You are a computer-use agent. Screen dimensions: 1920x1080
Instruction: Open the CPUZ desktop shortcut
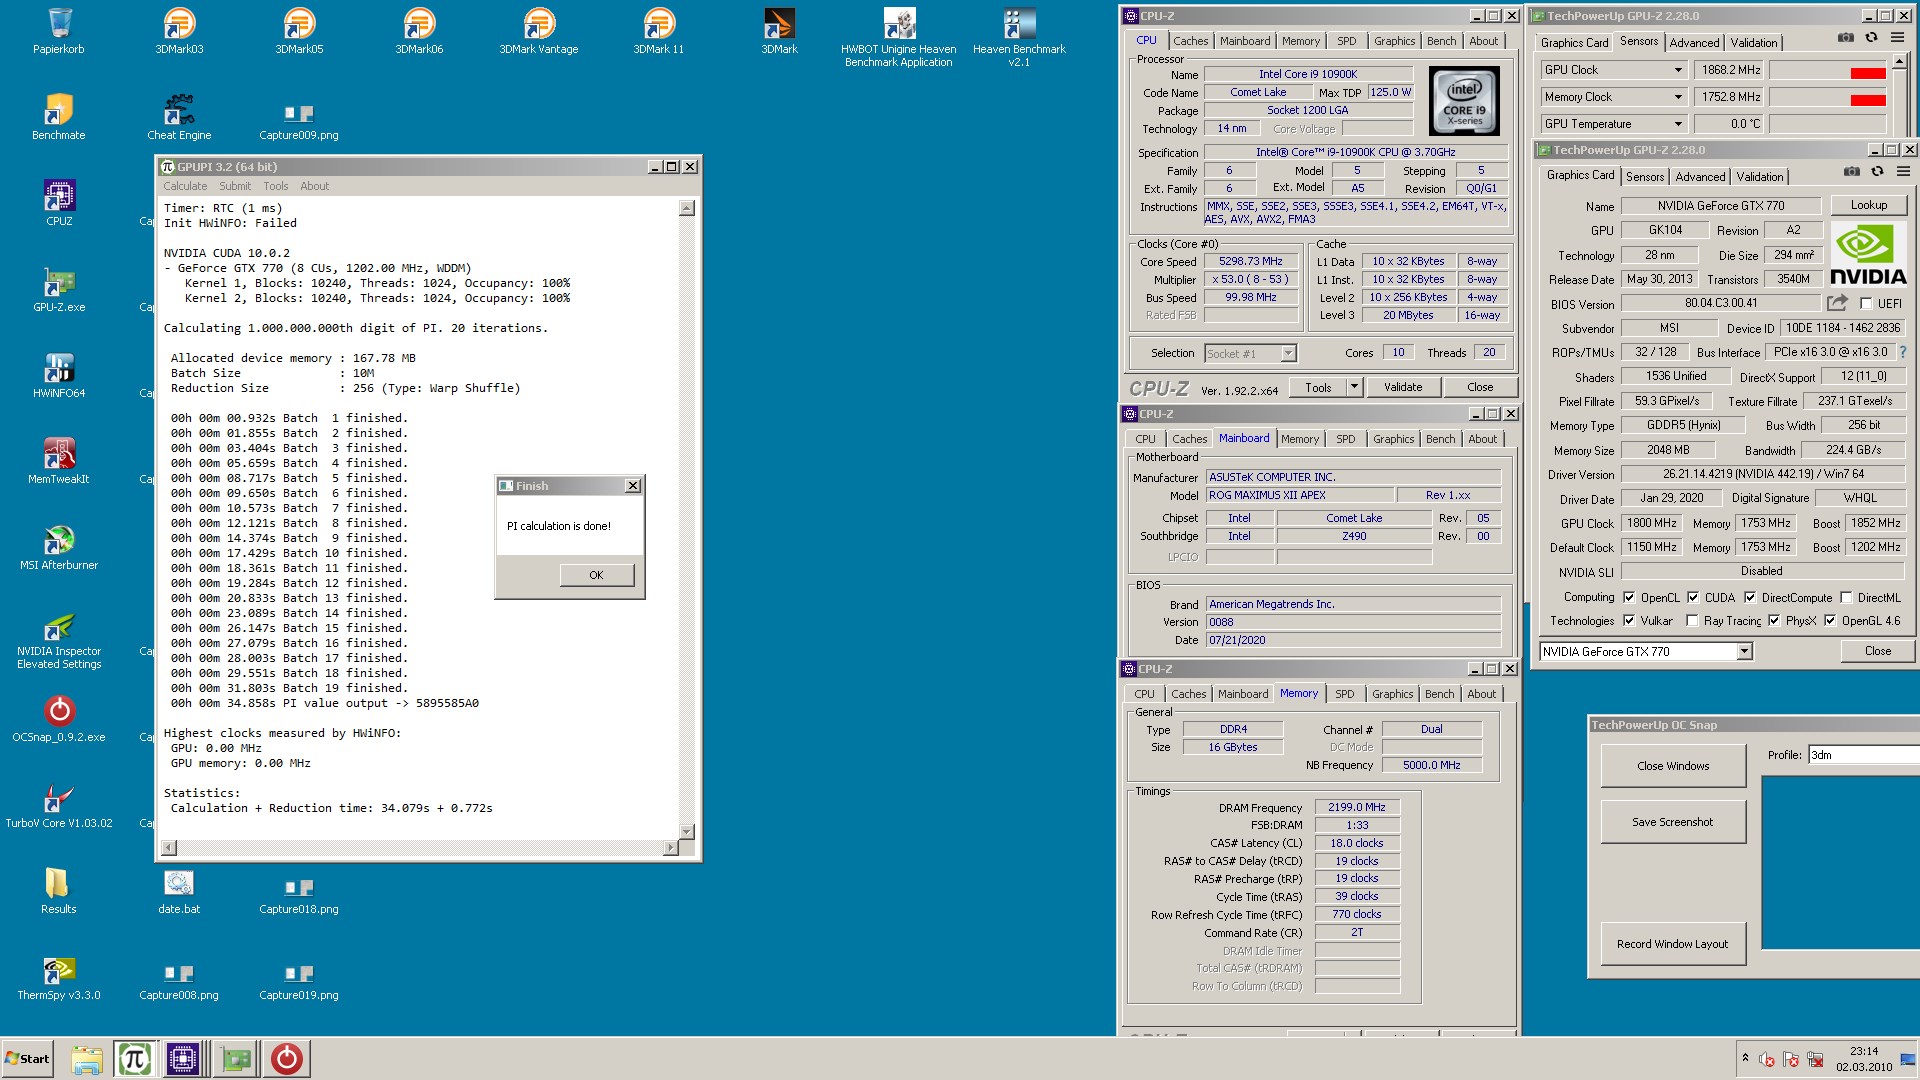pos(59,202)
